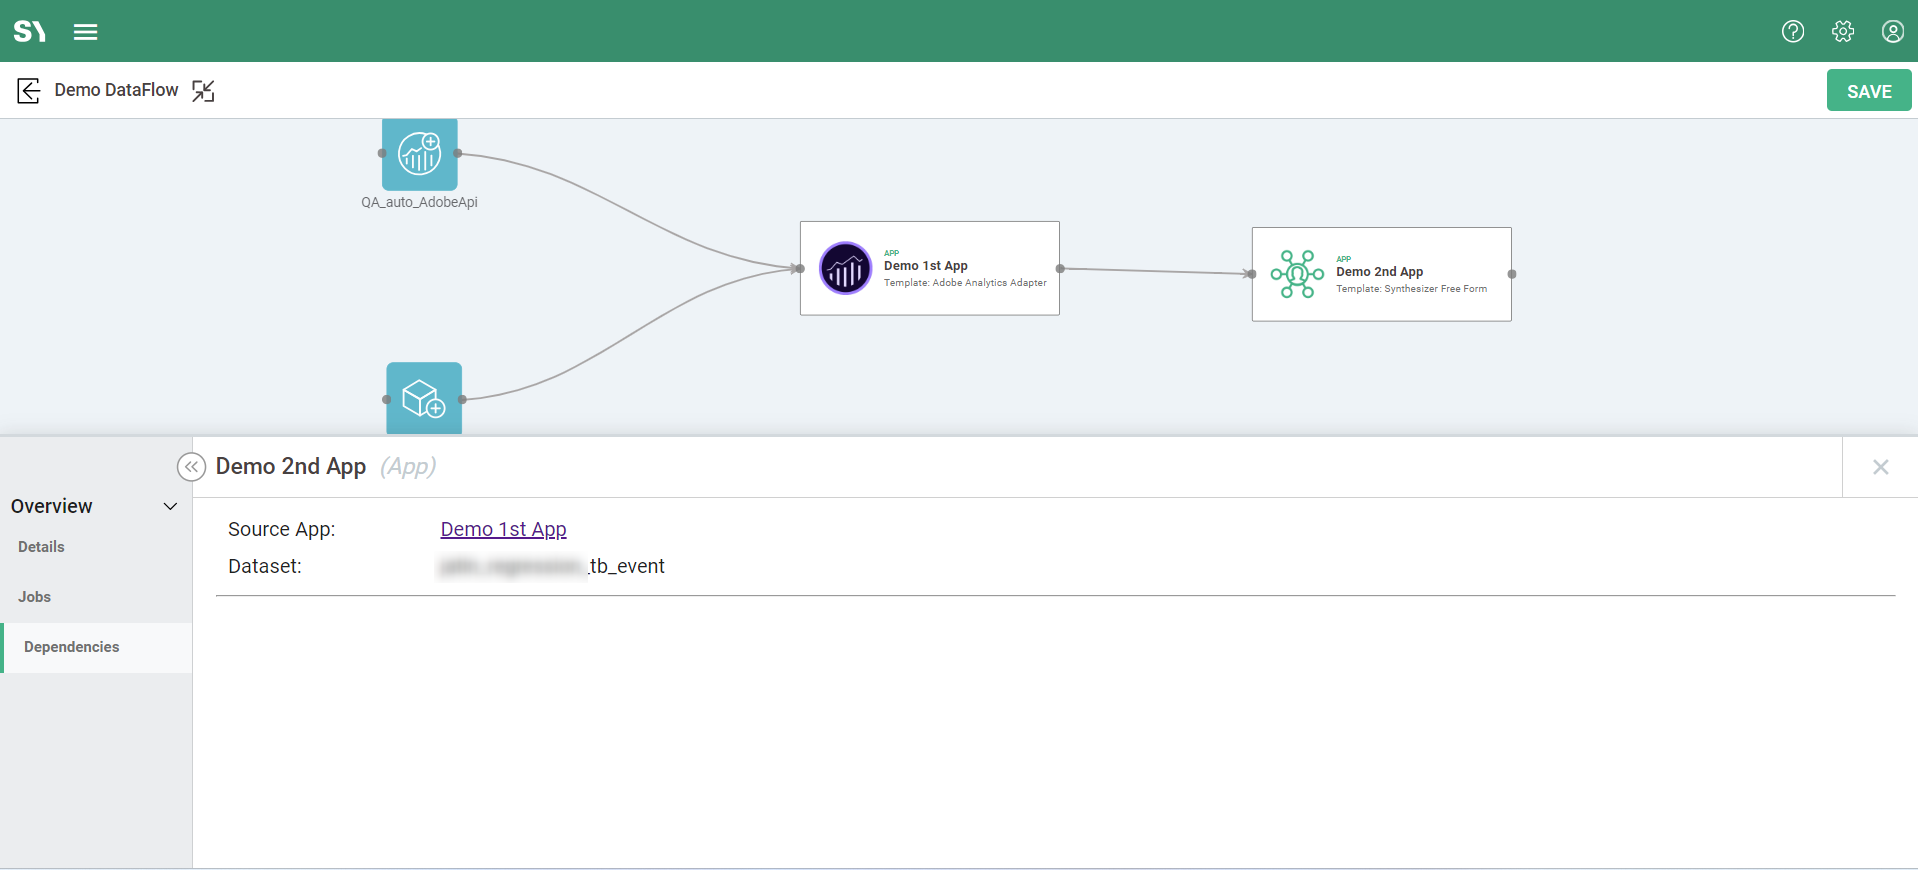
Task: Switch to the Jobs tab
Action: (x=34, y=597)
